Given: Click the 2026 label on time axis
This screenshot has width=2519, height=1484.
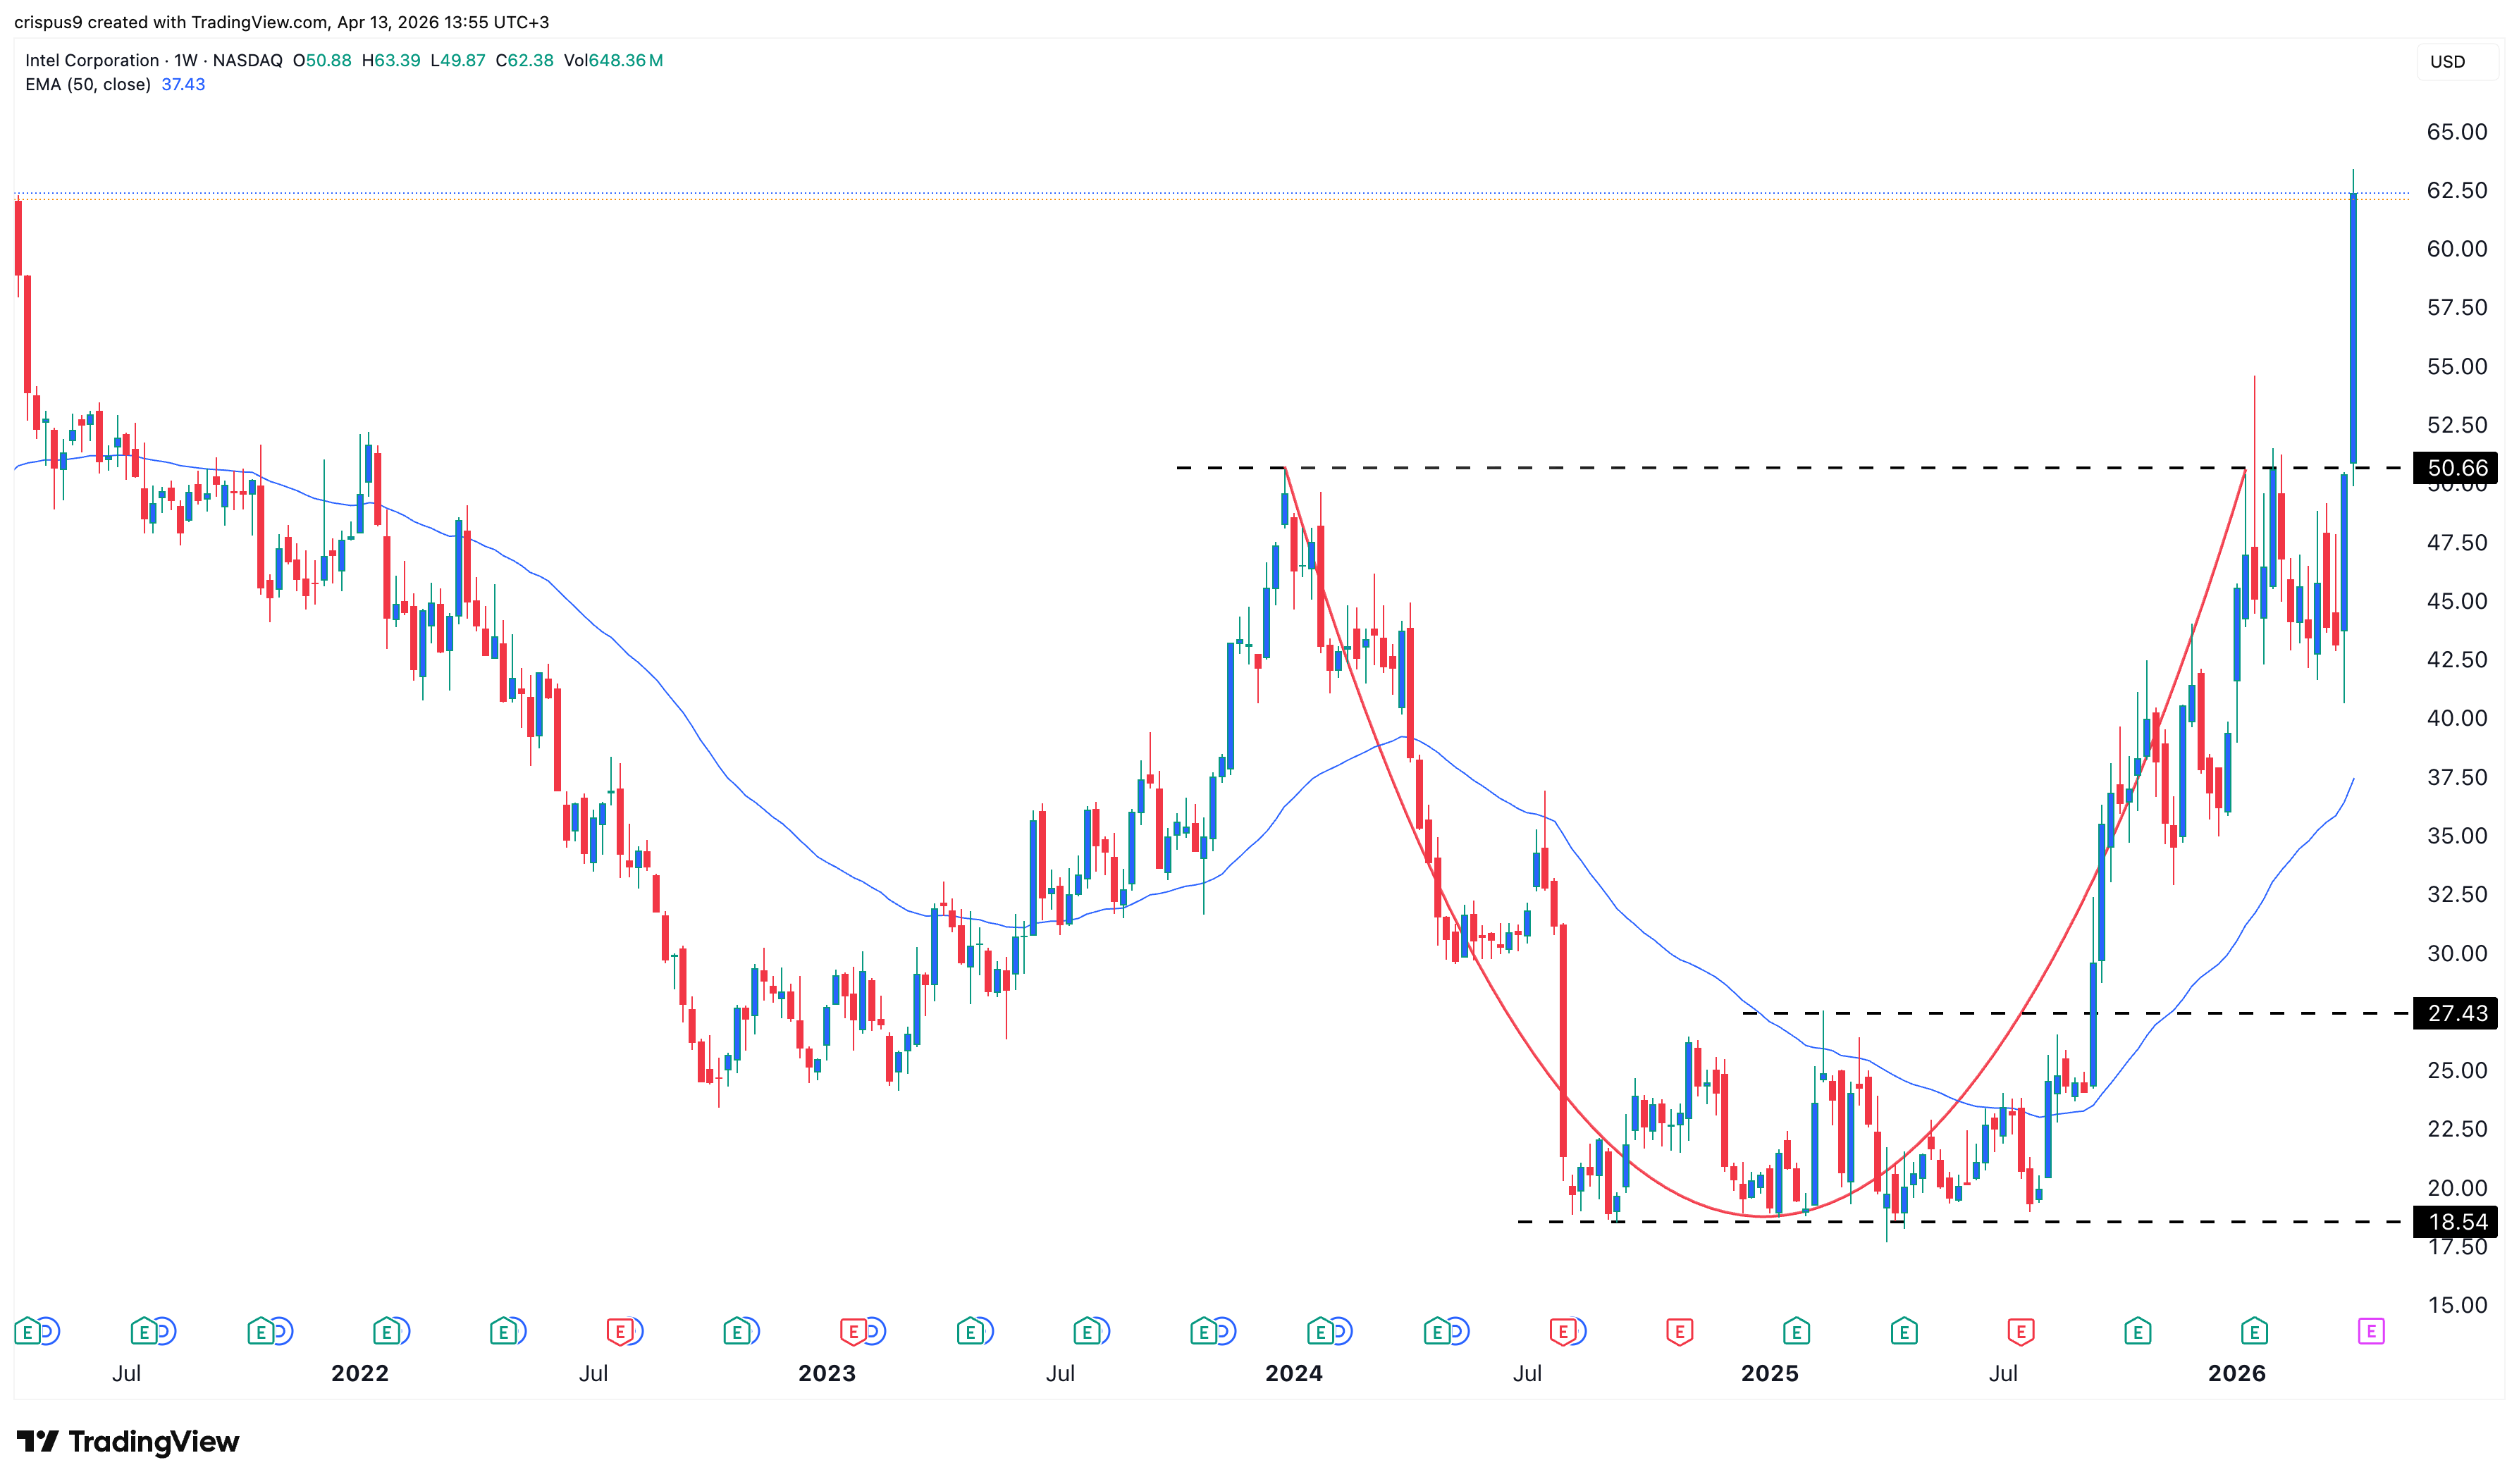Looking at the screenshot, I should pos(2236,1373).
